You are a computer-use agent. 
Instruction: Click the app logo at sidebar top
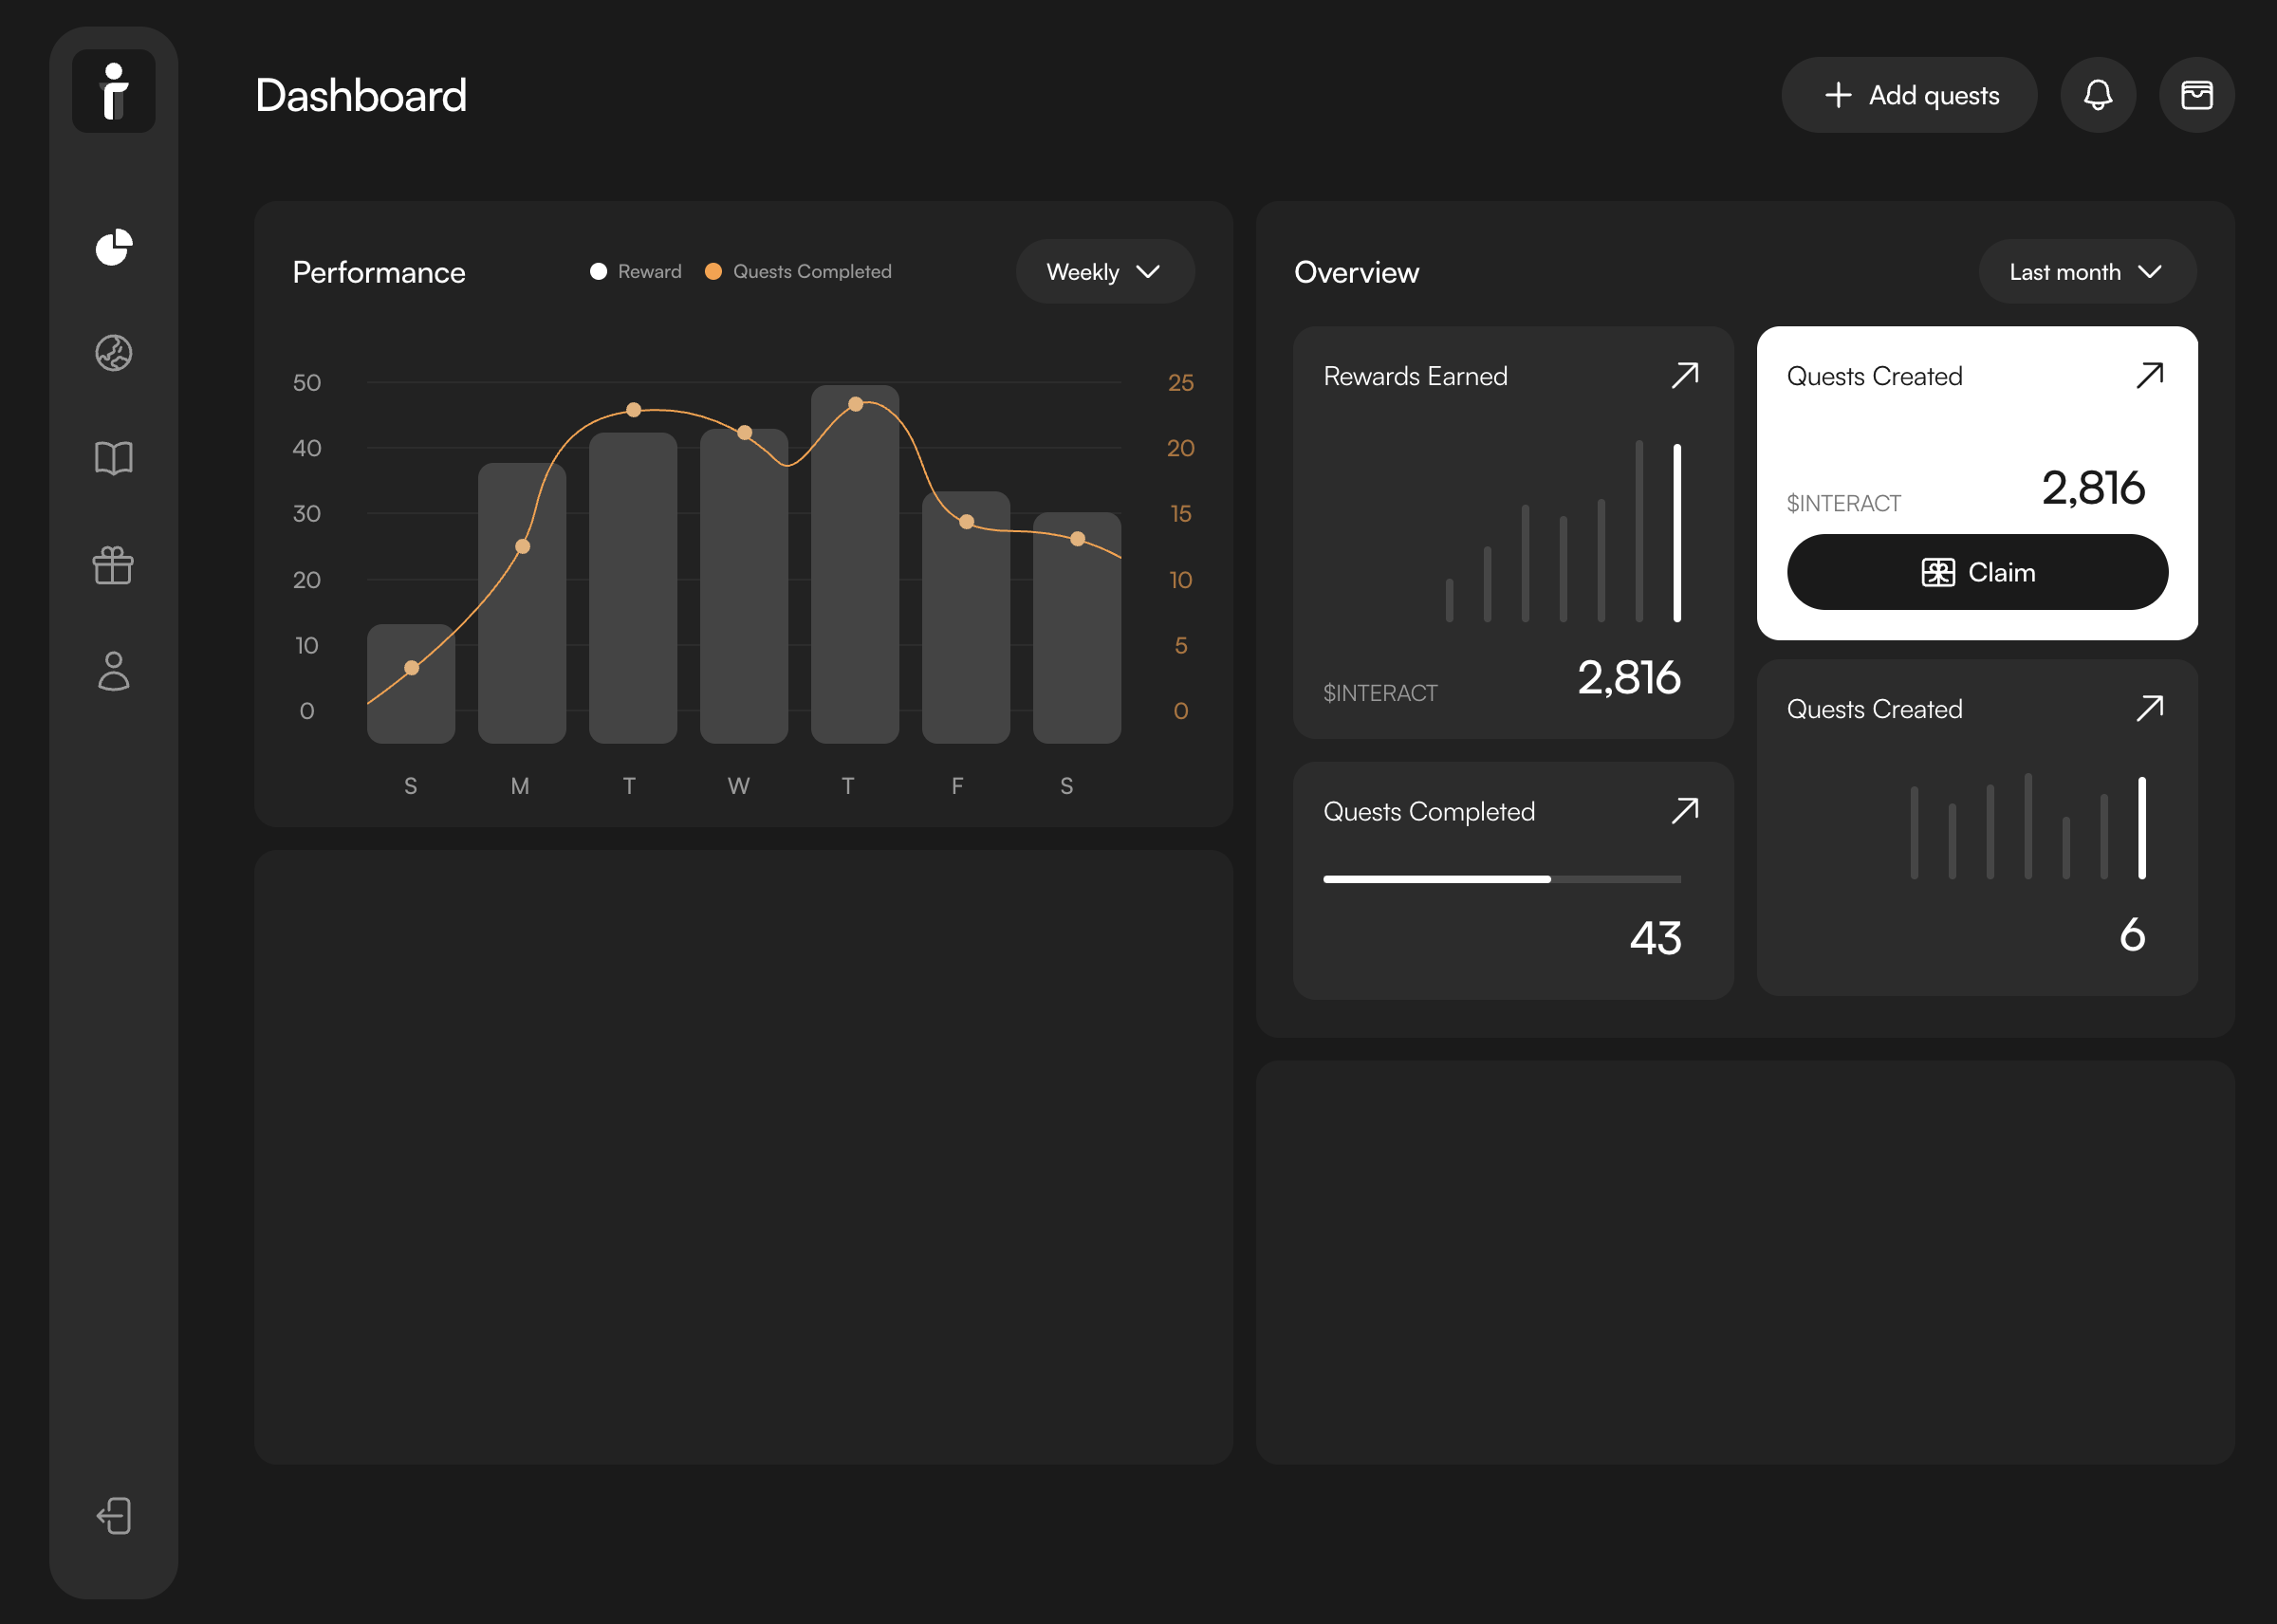coord(114,91)
